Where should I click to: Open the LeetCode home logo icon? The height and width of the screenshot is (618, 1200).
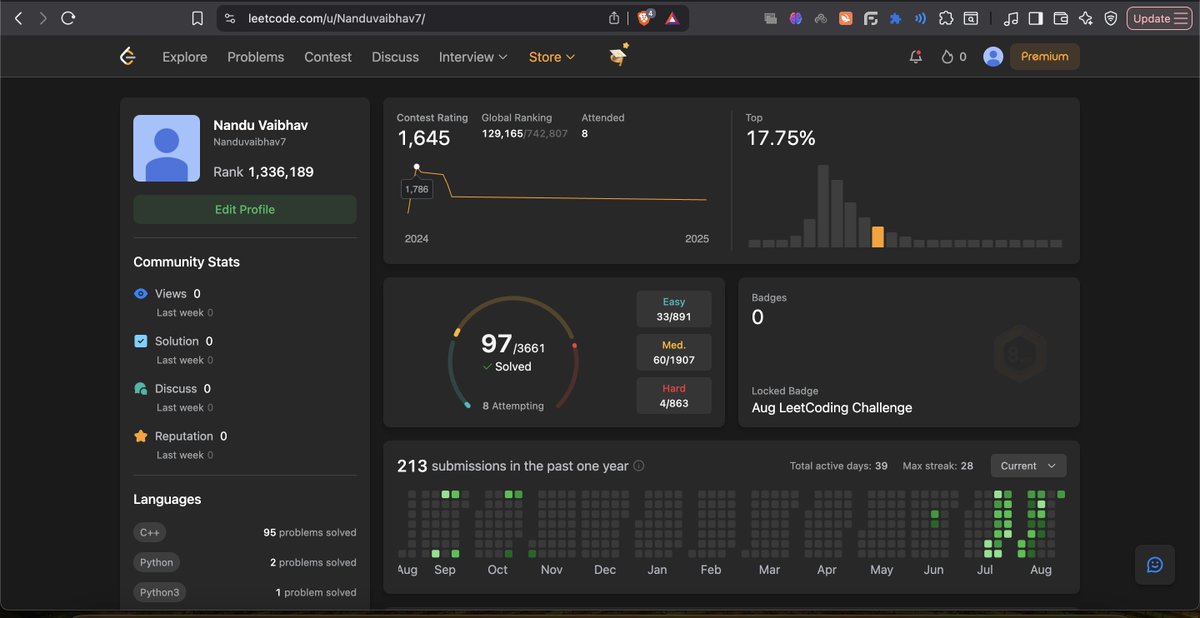click(127, 56)
